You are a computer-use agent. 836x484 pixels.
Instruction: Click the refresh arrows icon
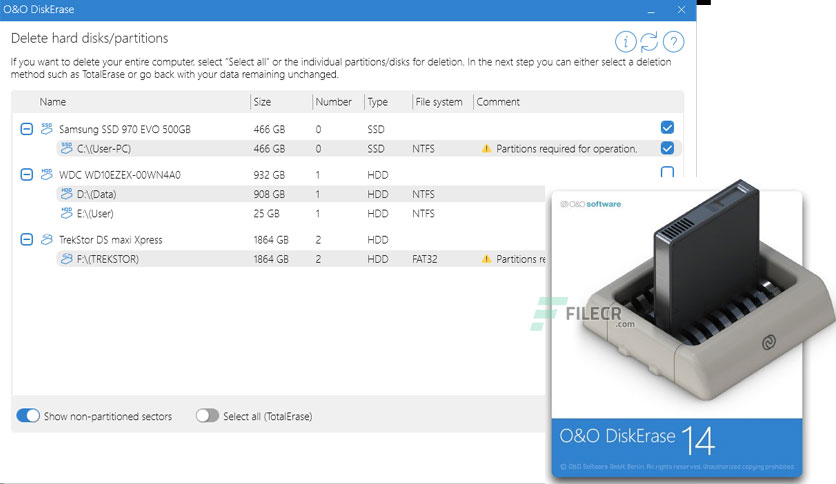[649, 42]
